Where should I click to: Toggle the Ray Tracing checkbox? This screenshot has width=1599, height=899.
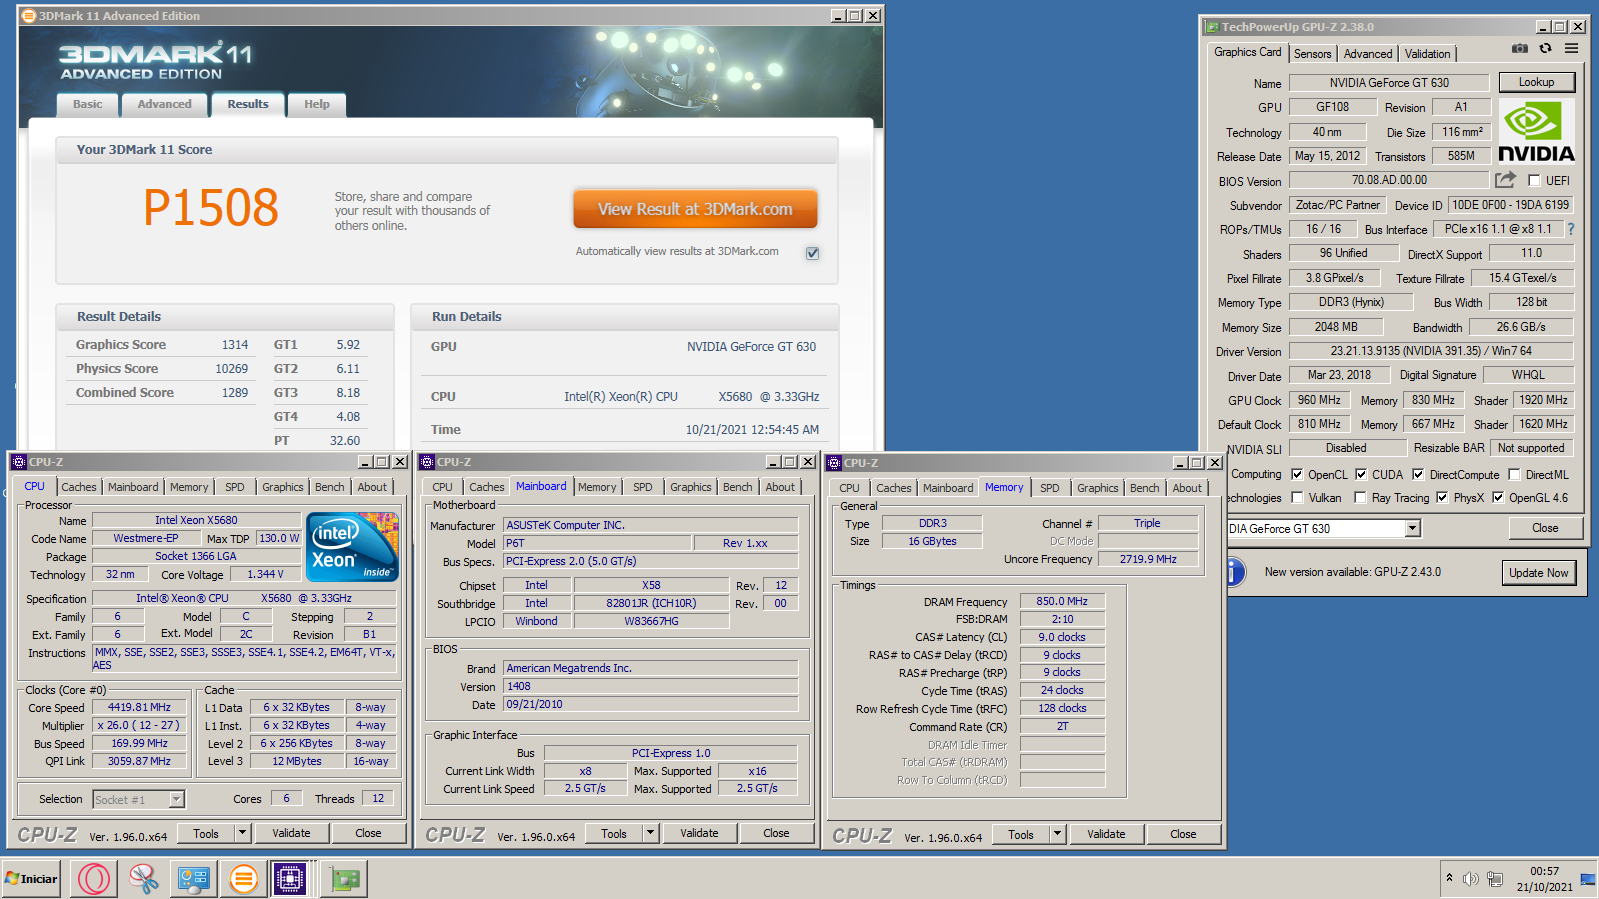[1360, 497]
